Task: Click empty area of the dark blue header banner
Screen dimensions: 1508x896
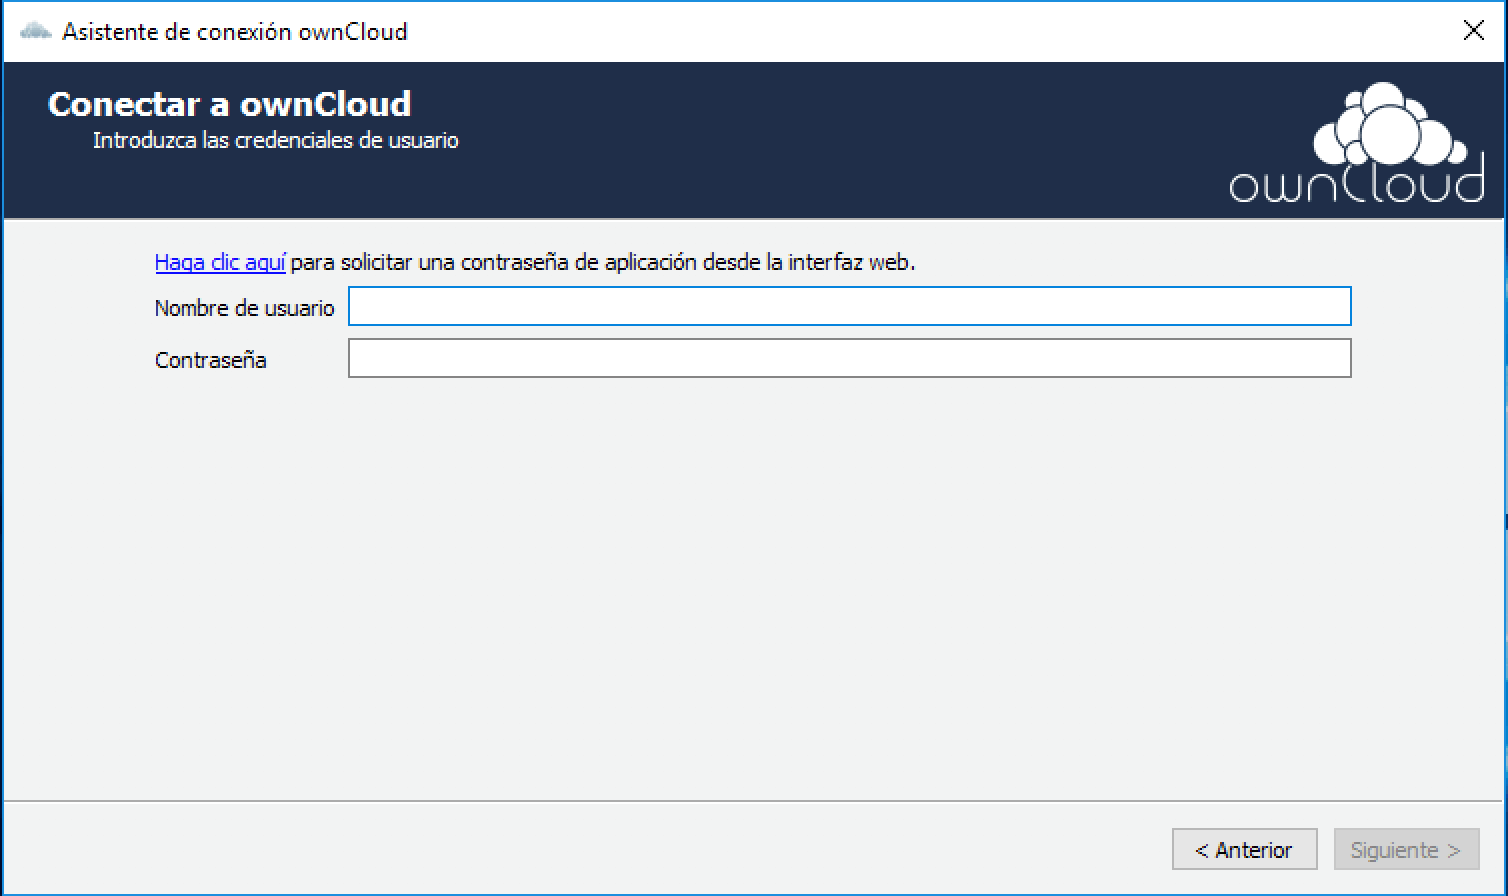Action: [x=800, y=140]
